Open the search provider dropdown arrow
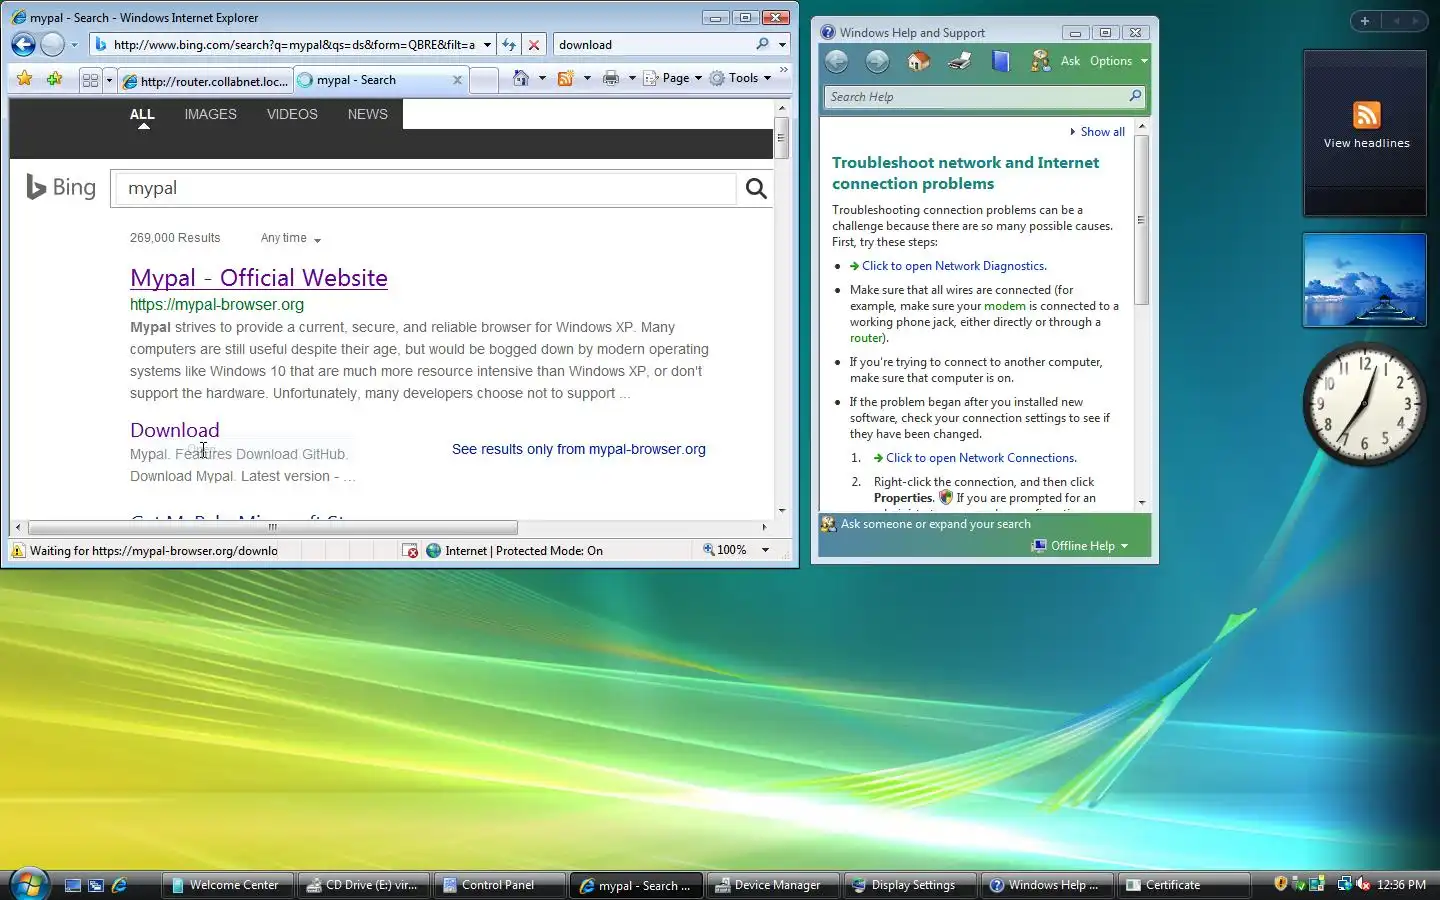 click(782, 45)
